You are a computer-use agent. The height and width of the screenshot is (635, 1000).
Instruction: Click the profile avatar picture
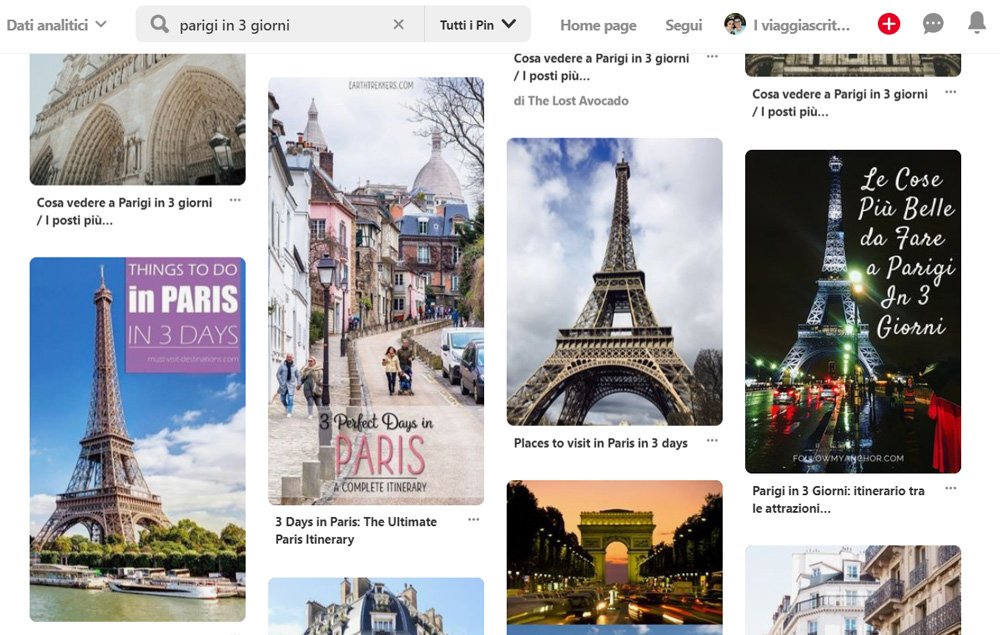pyautogui.click(x=735, y=24)
